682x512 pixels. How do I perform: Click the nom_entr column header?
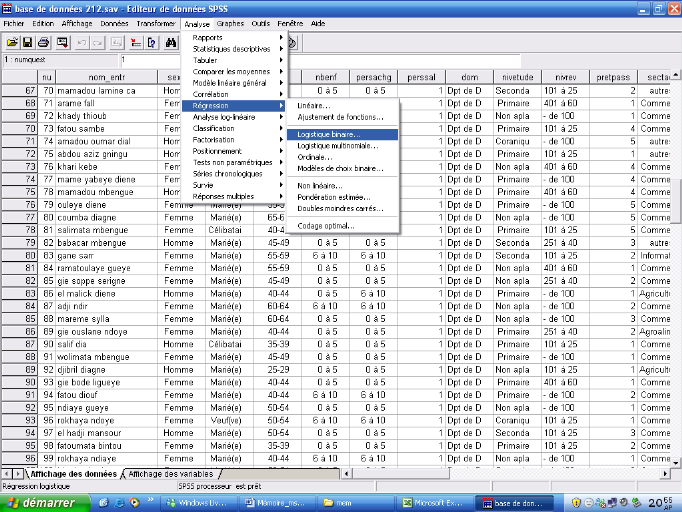(x=107, y=77)
